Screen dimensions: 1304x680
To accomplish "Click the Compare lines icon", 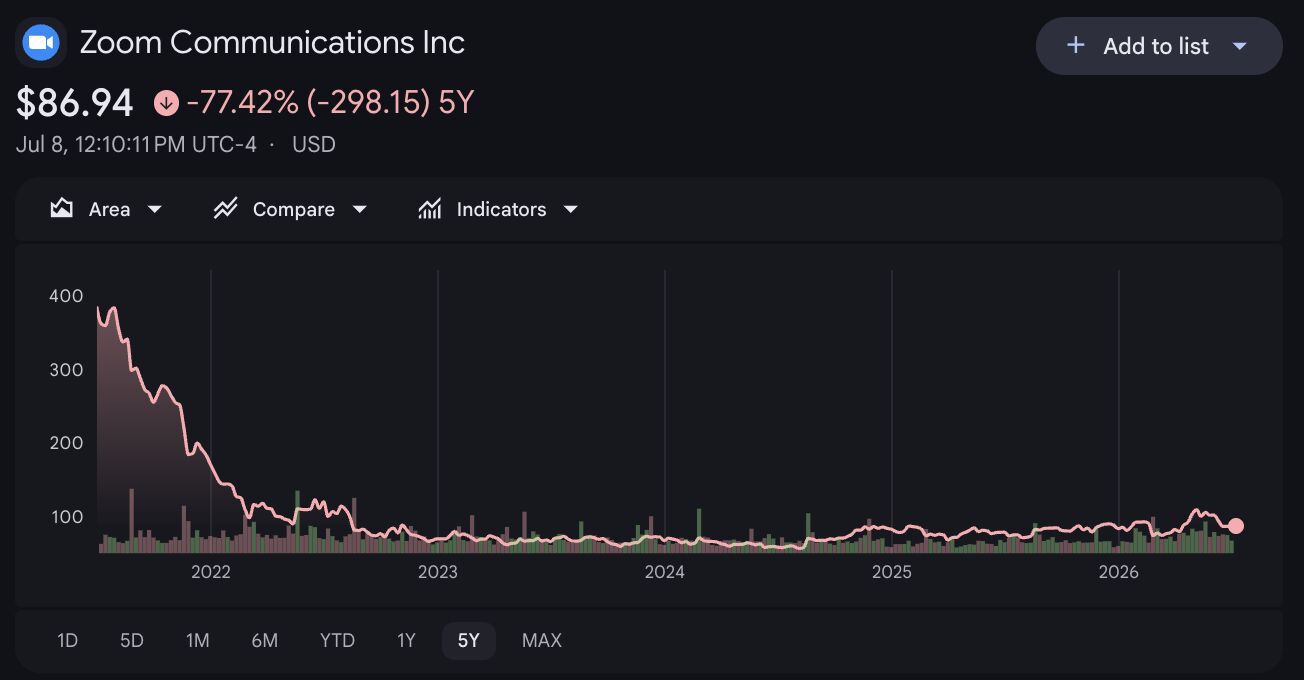I will coord(225,209).
